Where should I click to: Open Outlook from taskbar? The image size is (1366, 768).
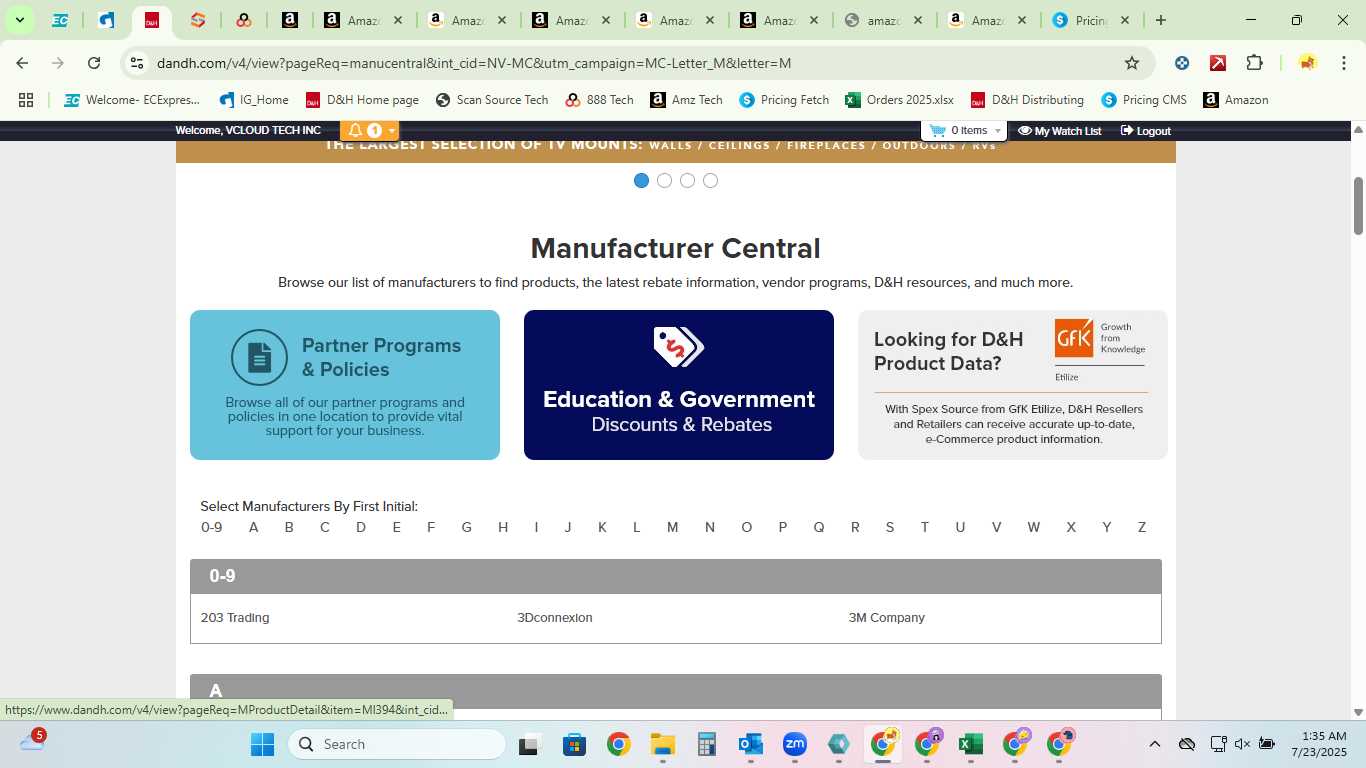pyautogui.click(x=750, y=744)
